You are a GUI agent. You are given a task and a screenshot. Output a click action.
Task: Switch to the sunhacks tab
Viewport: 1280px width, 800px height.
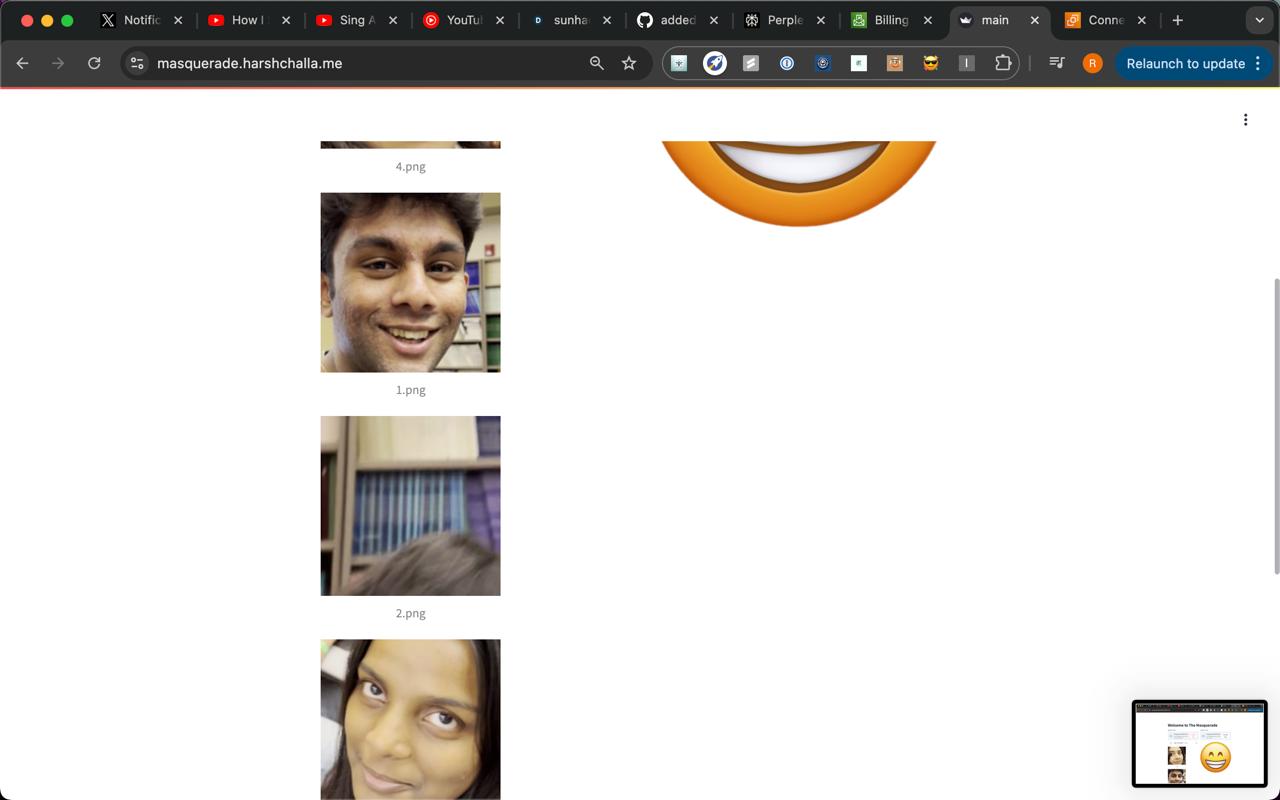[571, 20]
